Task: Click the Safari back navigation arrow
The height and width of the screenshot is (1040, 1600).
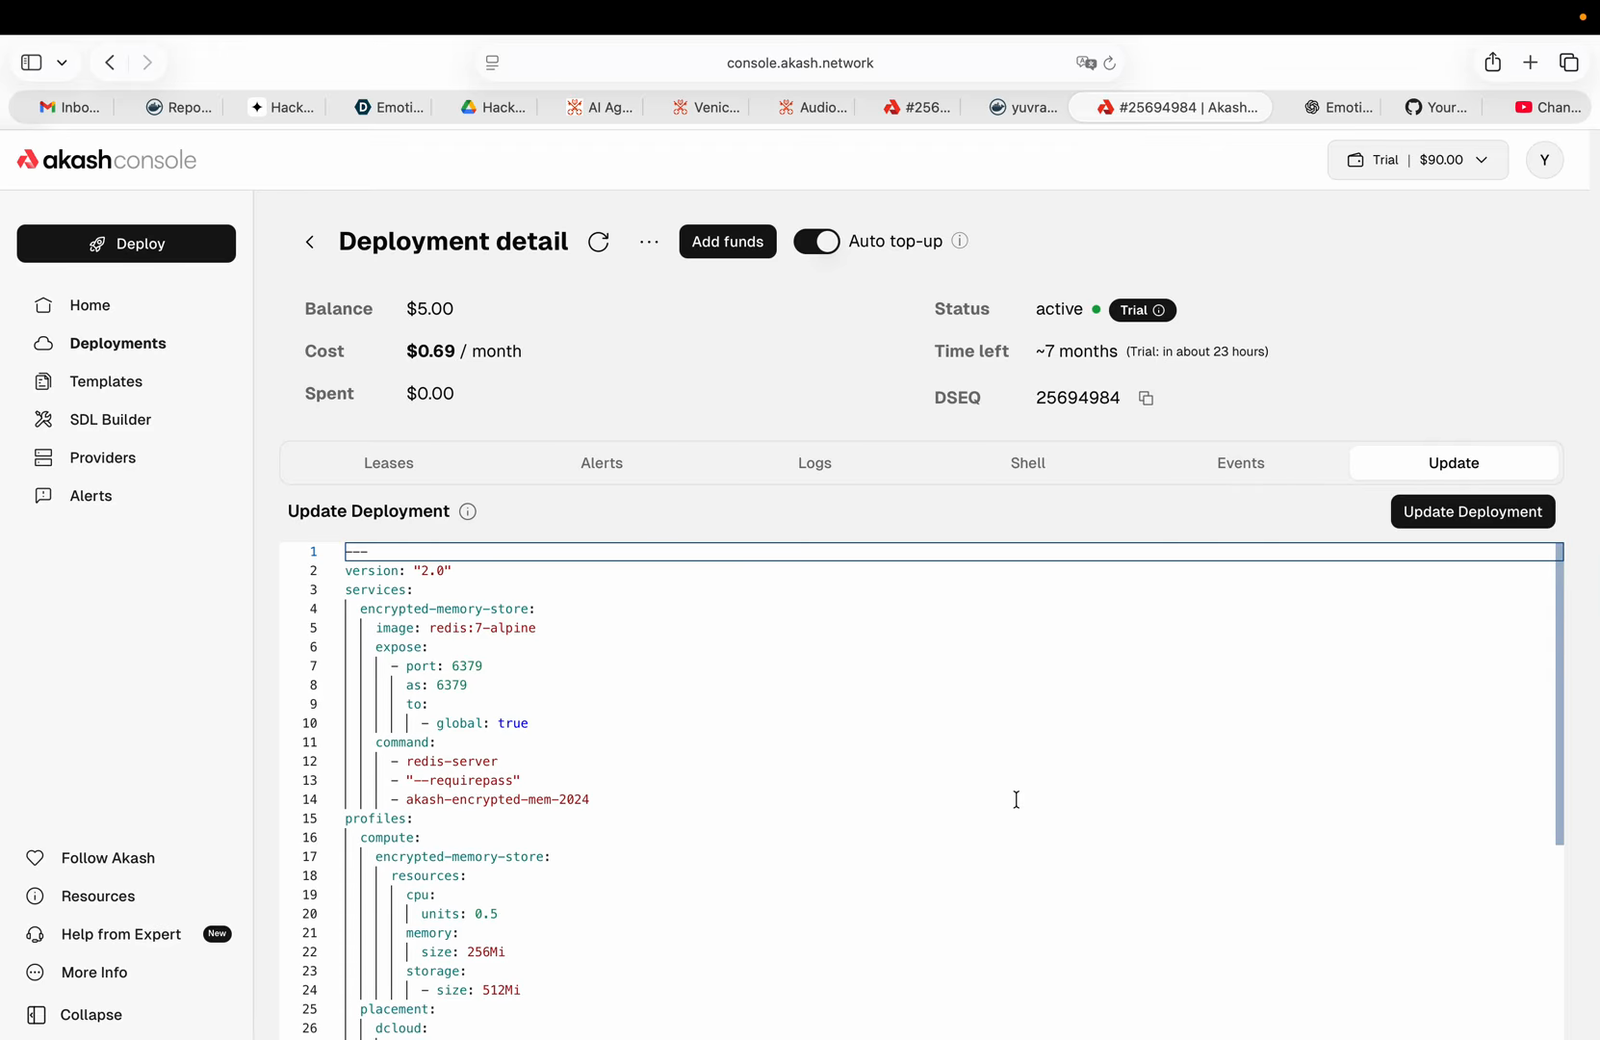Action: (x=110, y=62)
